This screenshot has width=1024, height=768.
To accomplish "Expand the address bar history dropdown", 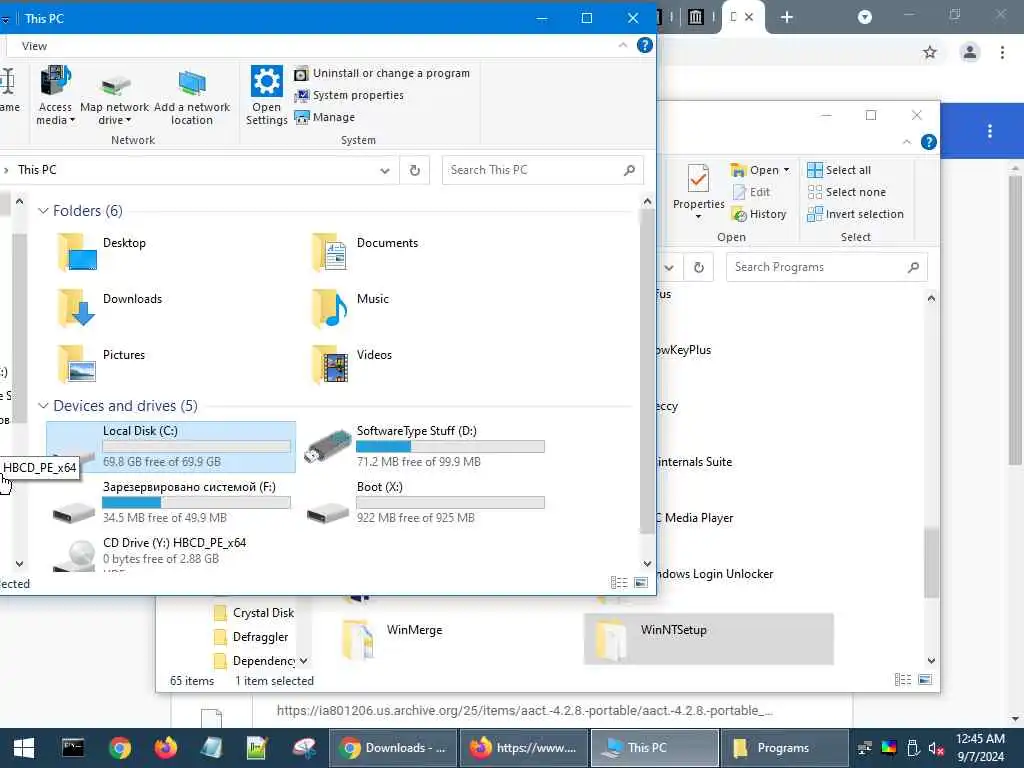I will click(385, 170).
